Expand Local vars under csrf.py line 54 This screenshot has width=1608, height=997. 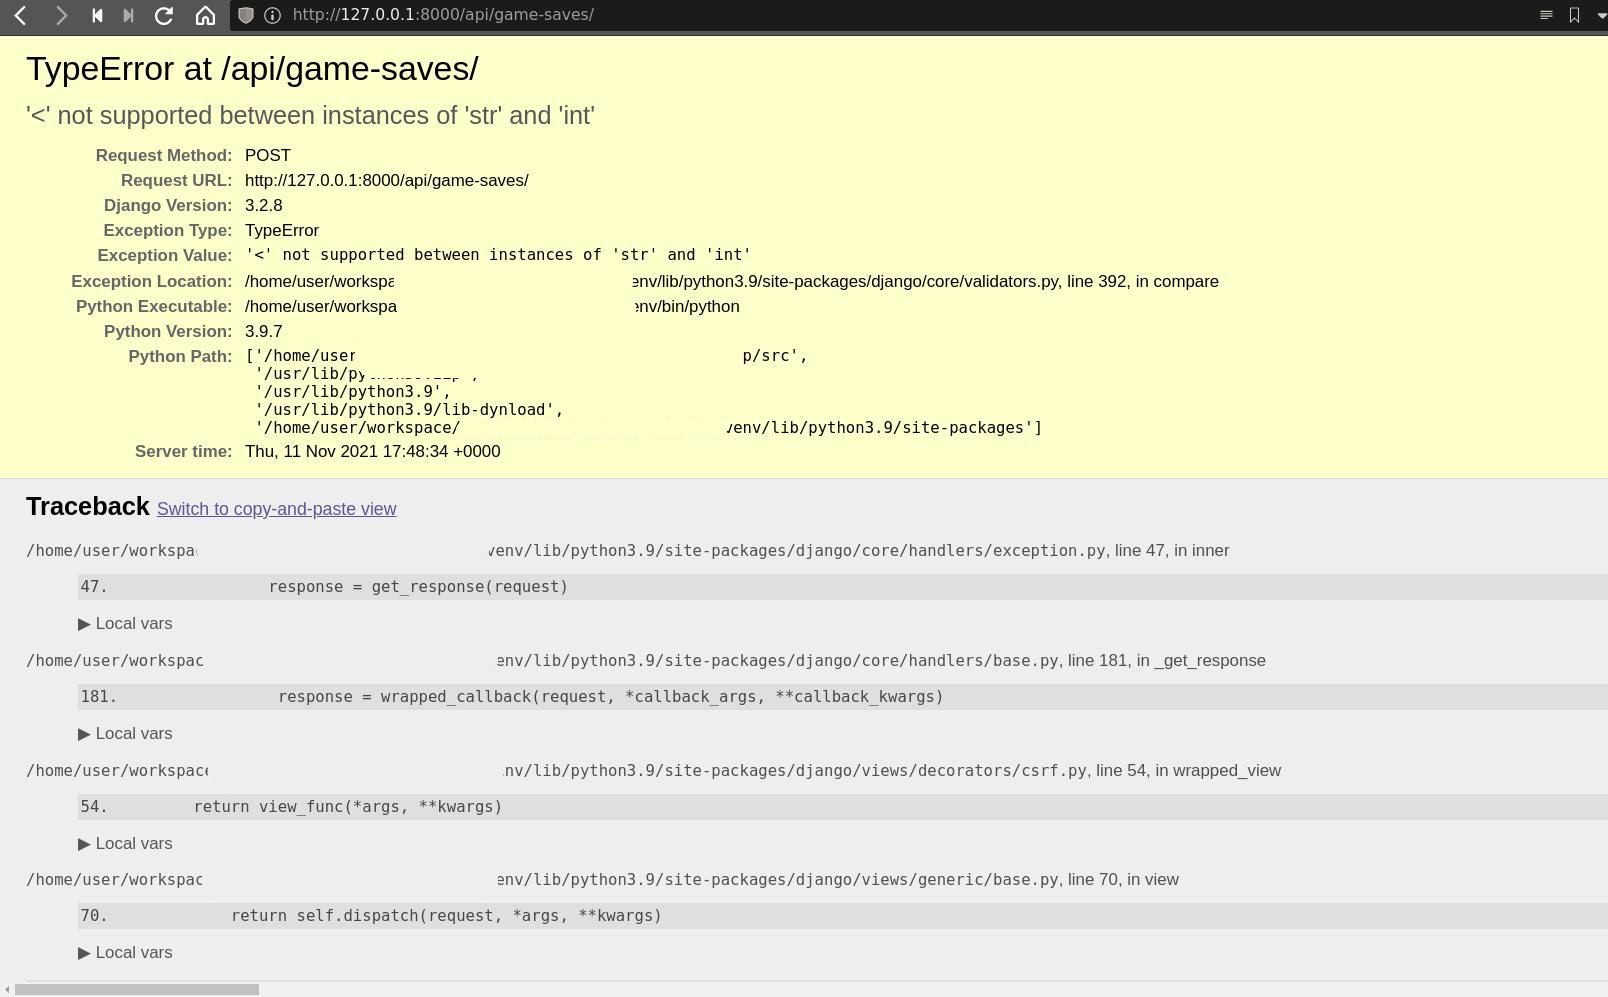pyautogui.click(x=125, y=844)
